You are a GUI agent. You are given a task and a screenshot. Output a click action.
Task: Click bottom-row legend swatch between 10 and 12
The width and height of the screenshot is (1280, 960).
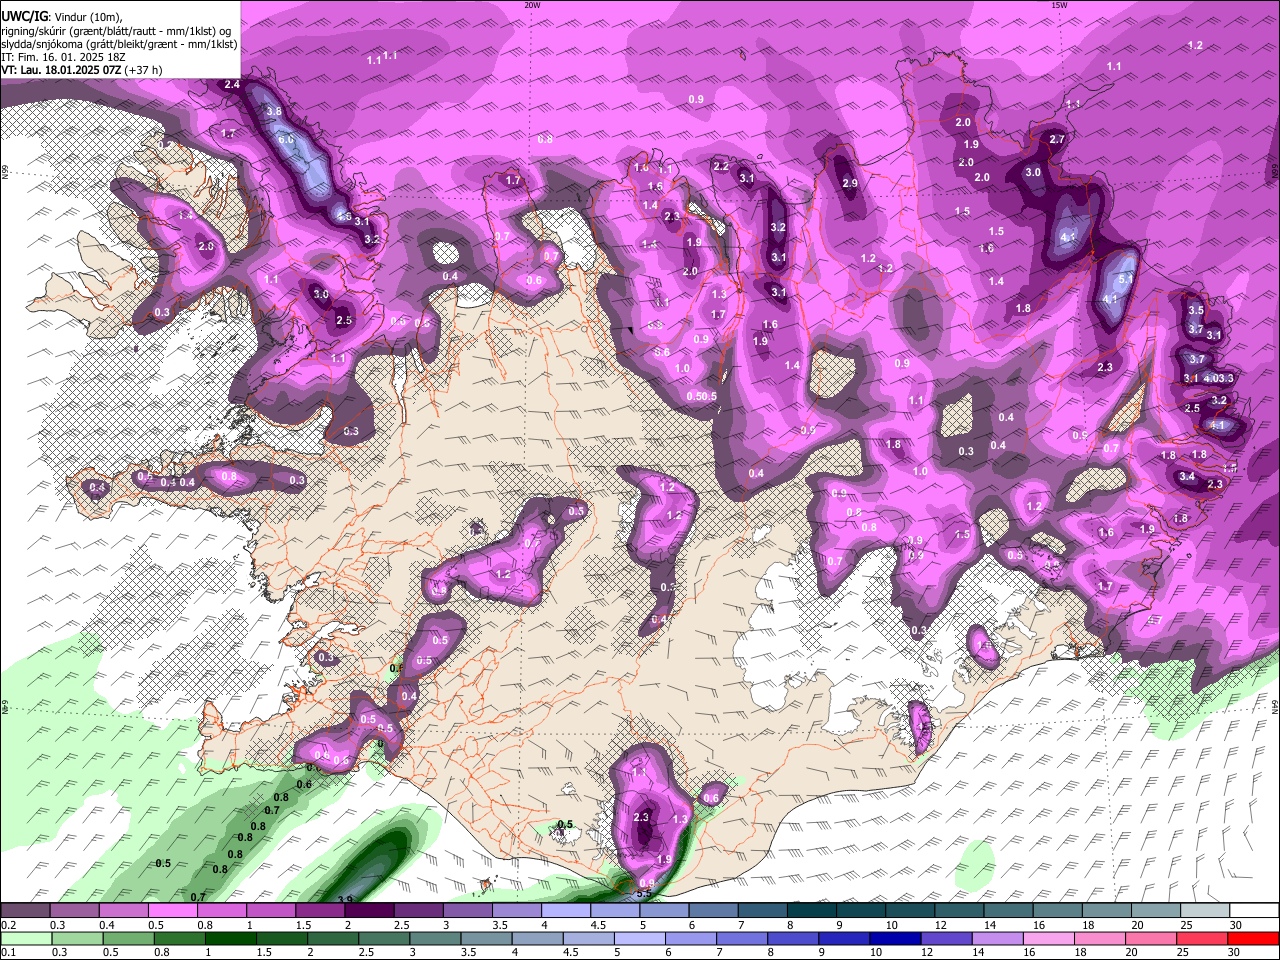click(x=896, y=938)
